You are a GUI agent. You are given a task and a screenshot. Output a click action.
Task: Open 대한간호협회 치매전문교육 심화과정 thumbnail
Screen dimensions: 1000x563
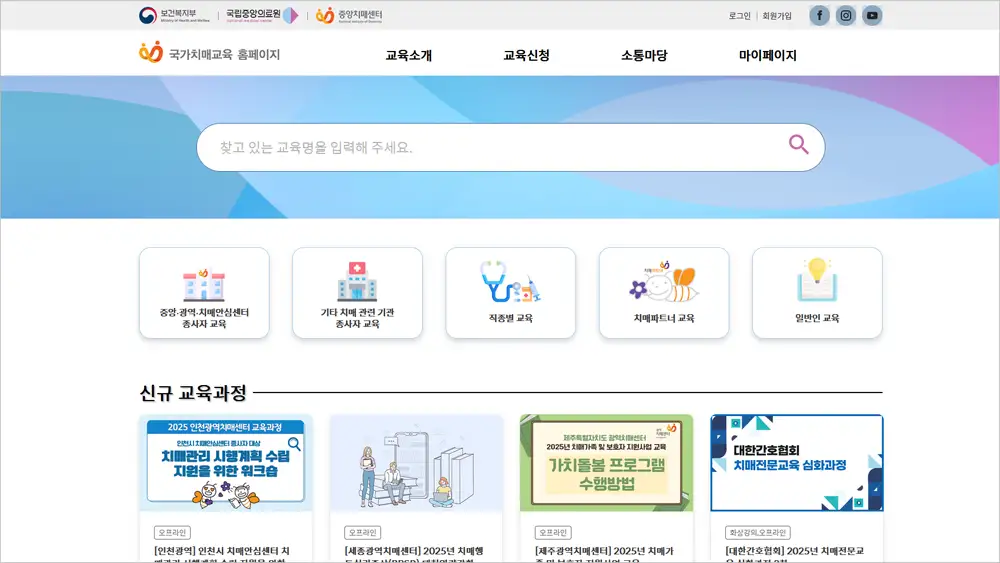[796, 463]
